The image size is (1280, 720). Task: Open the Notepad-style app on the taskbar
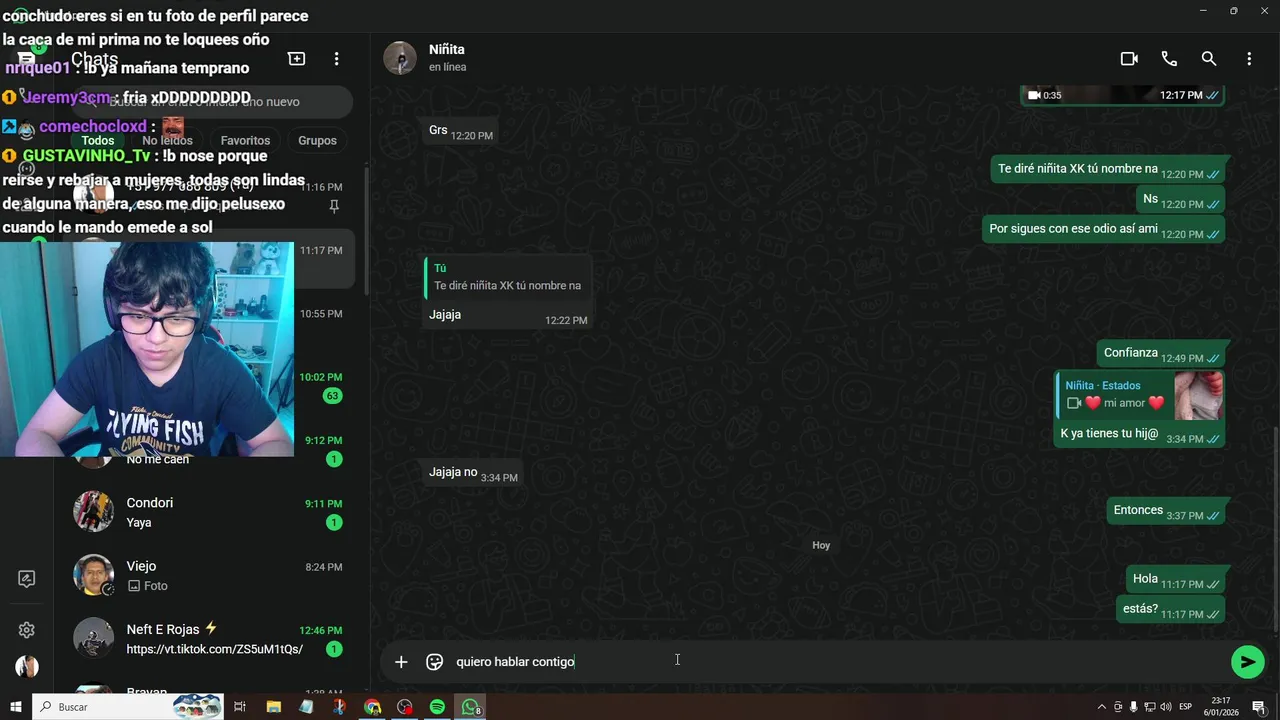point(306,707)
